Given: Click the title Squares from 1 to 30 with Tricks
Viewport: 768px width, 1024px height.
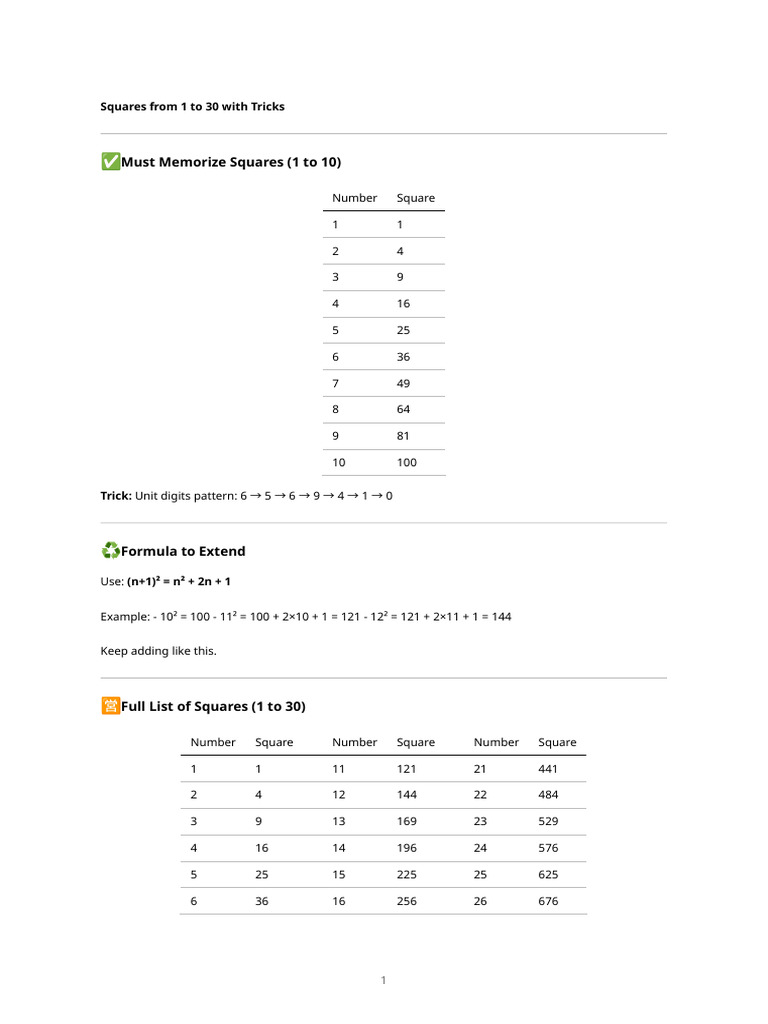Looking at the screenshot, I should pos(192,106).
